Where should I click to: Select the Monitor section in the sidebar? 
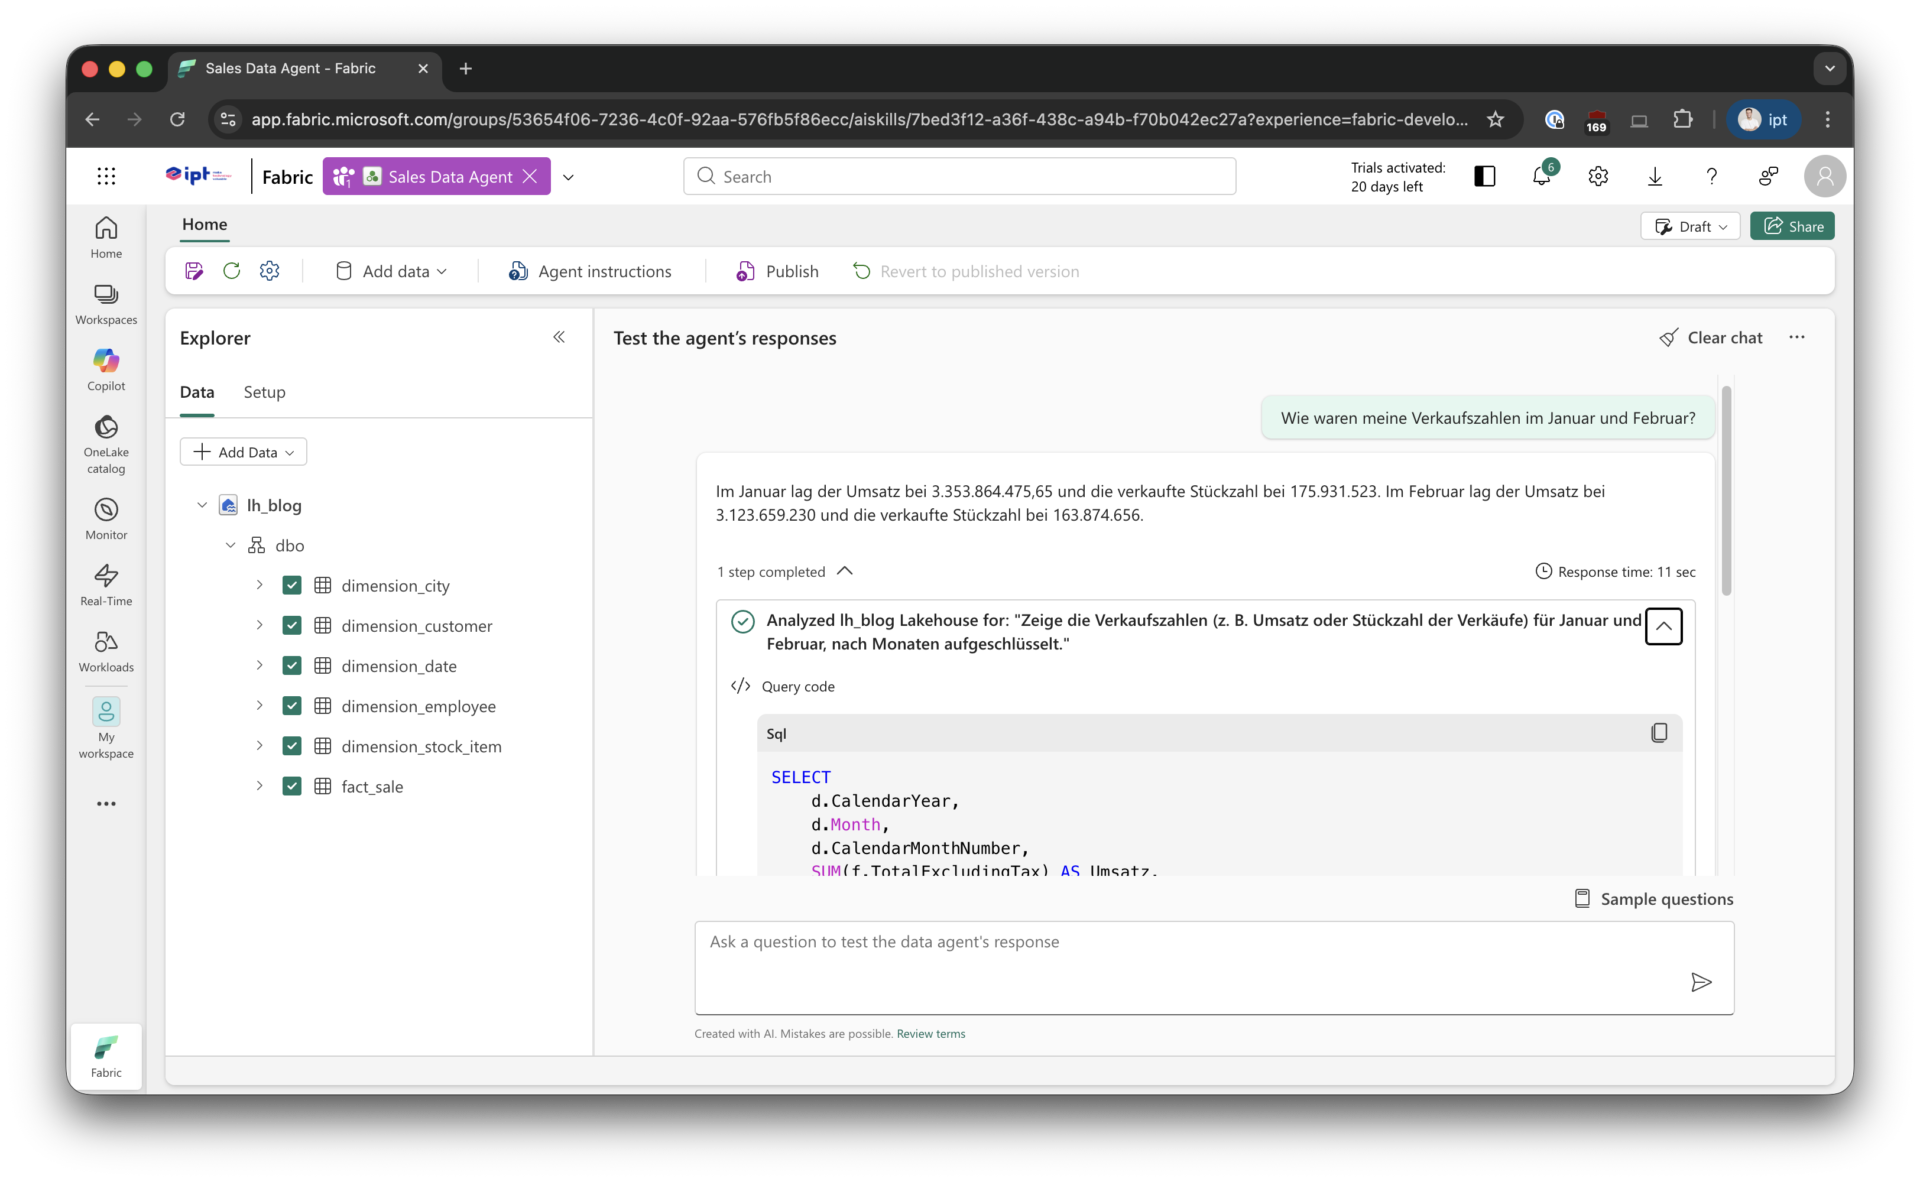point(106,518)
